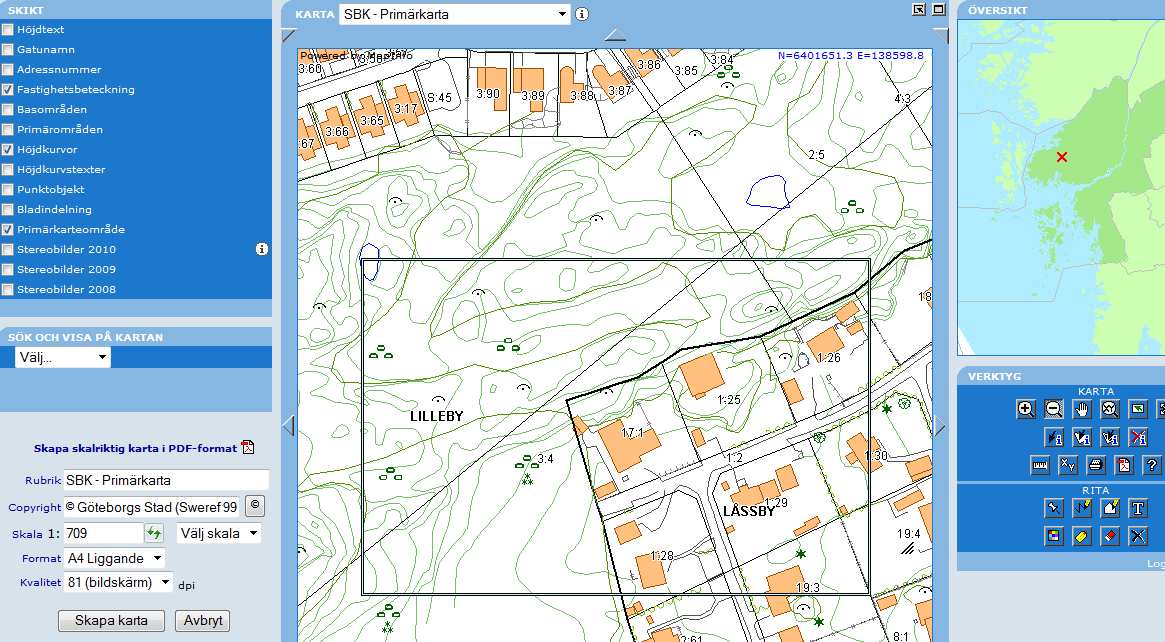The height and width of the screenshot is (642, 1165).
Task: Pan map north with top arrow
Action: 615,35
